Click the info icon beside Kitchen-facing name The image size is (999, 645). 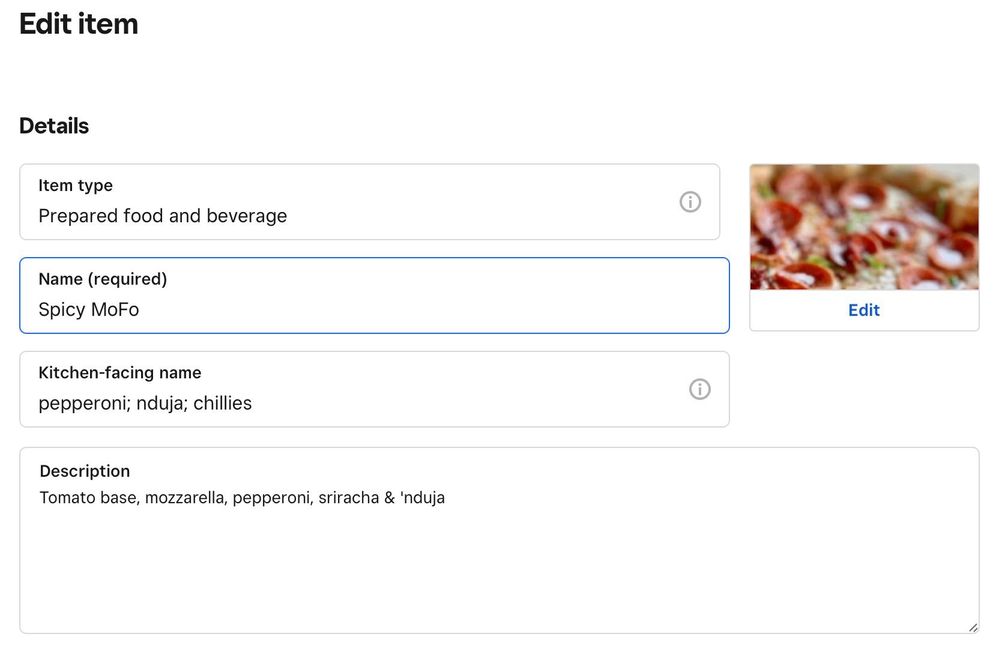[x=700, y=389]
